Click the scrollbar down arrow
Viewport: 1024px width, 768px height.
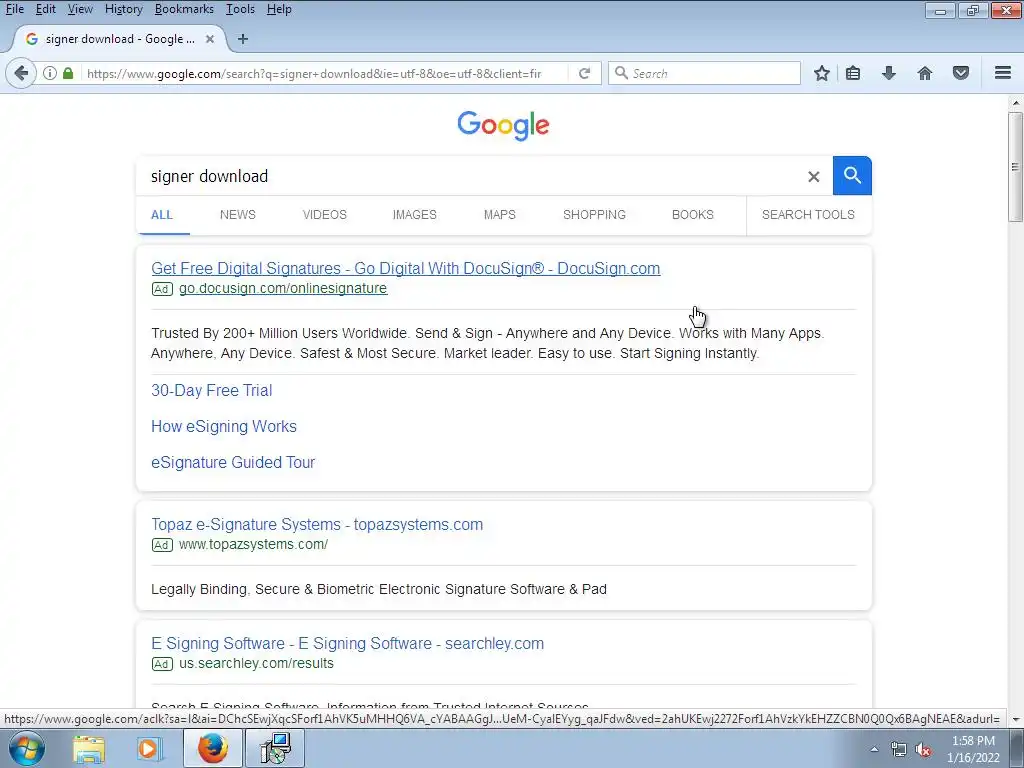coord(1016,720)
